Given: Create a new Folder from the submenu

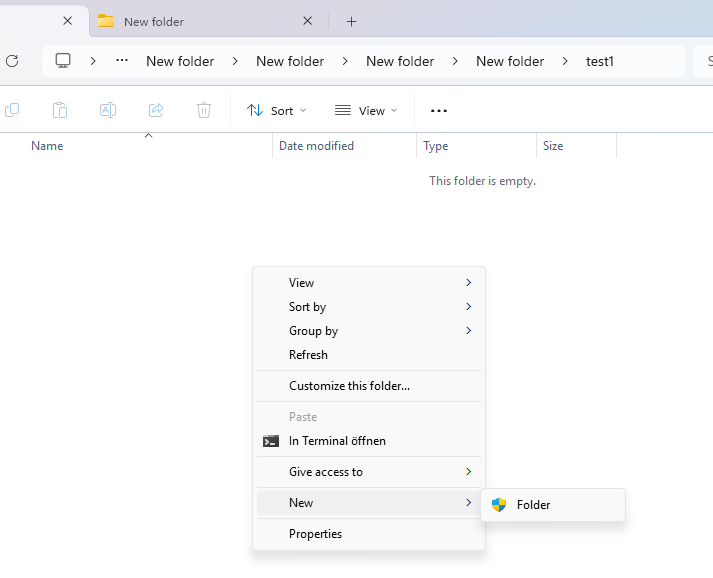Looking at the screenshot, I should tap(553, 505).
